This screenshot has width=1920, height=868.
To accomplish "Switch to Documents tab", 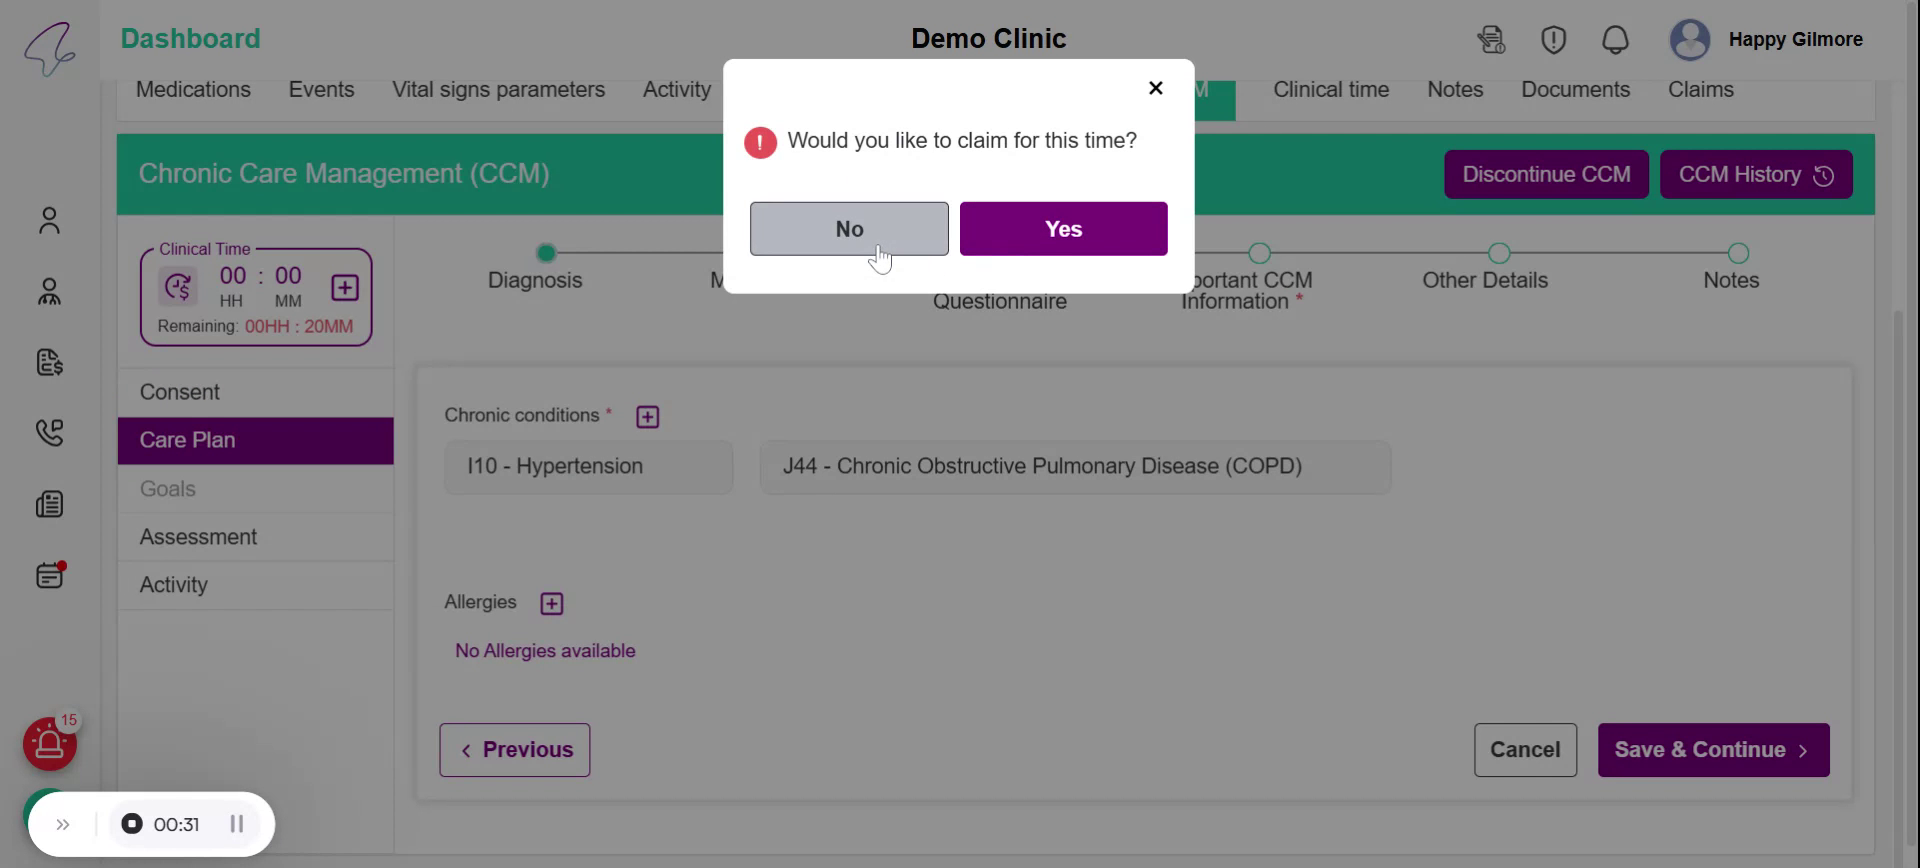I will pos(1575,90).
